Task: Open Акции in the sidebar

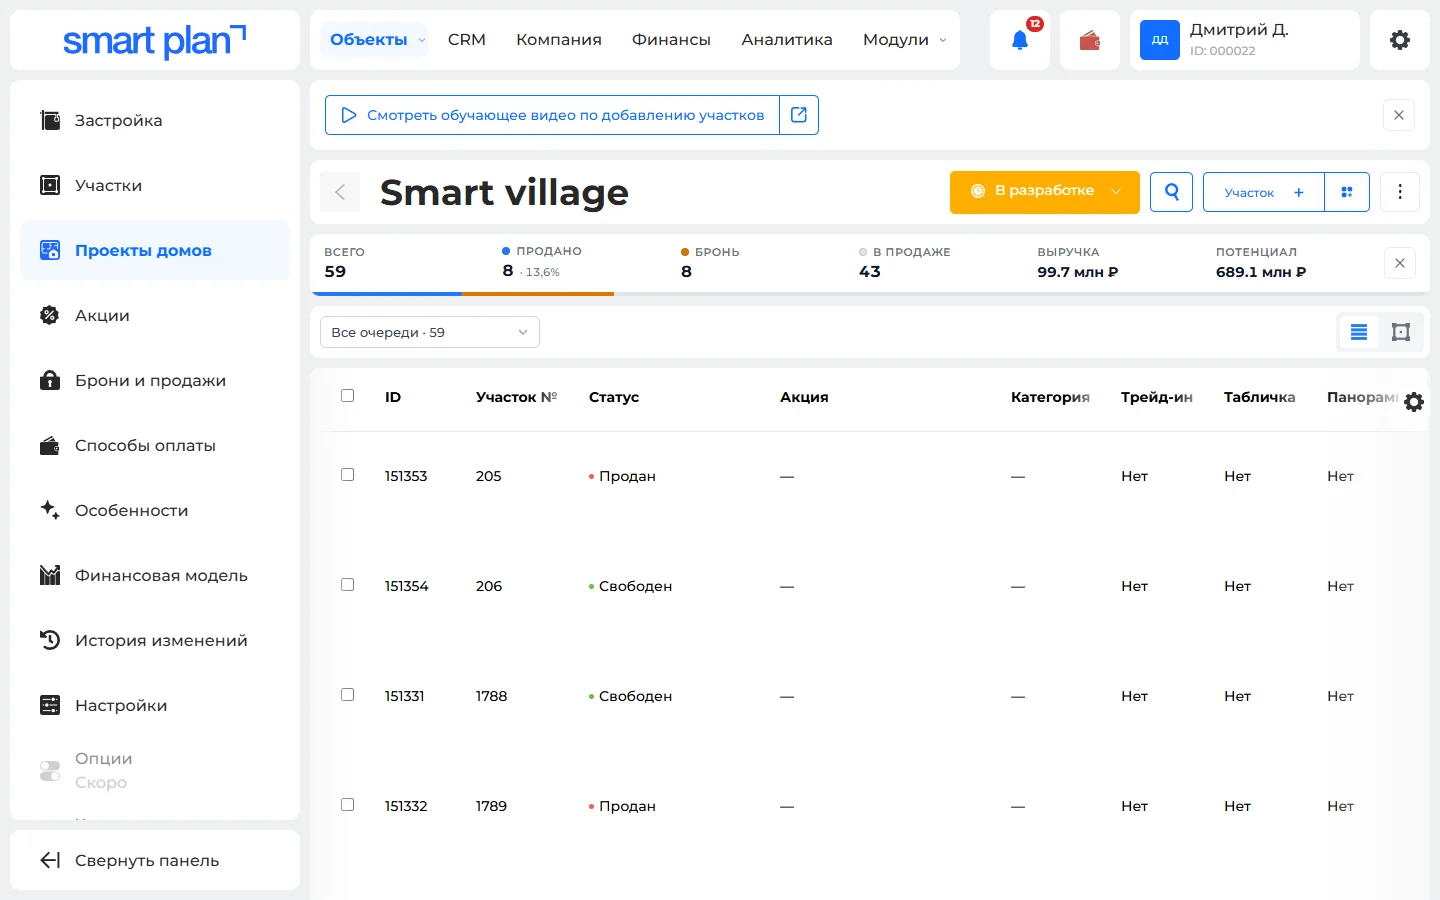Action: coord(155,315)
